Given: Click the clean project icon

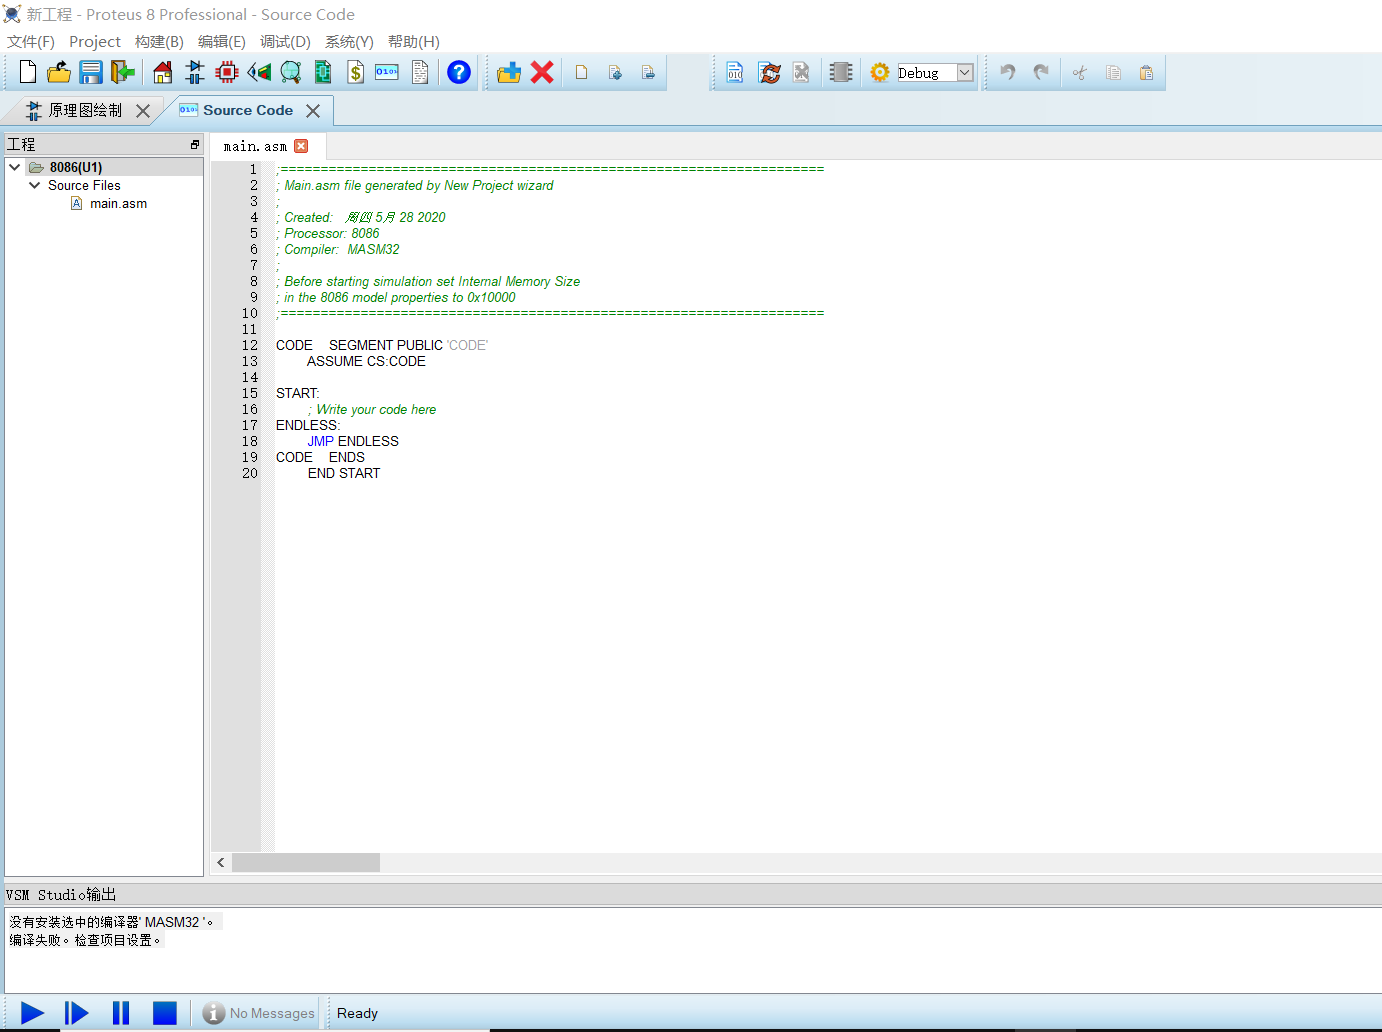Looking at the screenshot, I should (x=801, y=72).
